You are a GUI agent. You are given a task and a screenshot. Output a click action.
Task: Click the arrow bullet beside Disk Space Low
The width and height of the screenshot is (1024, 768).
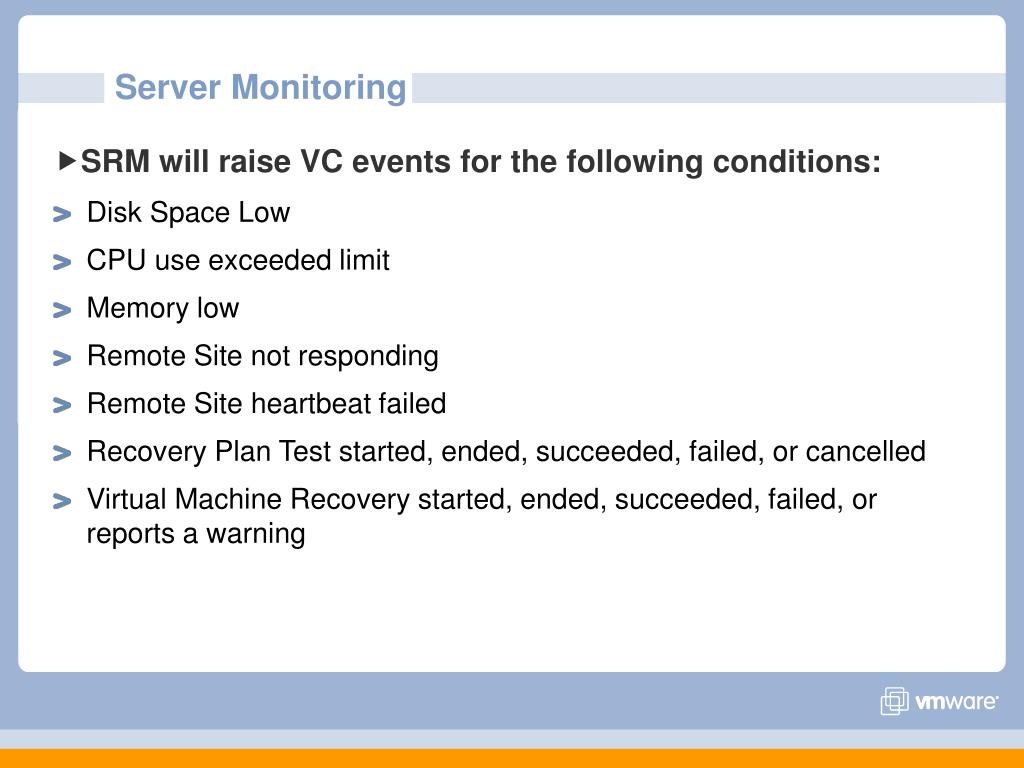(x=62, y=214)
